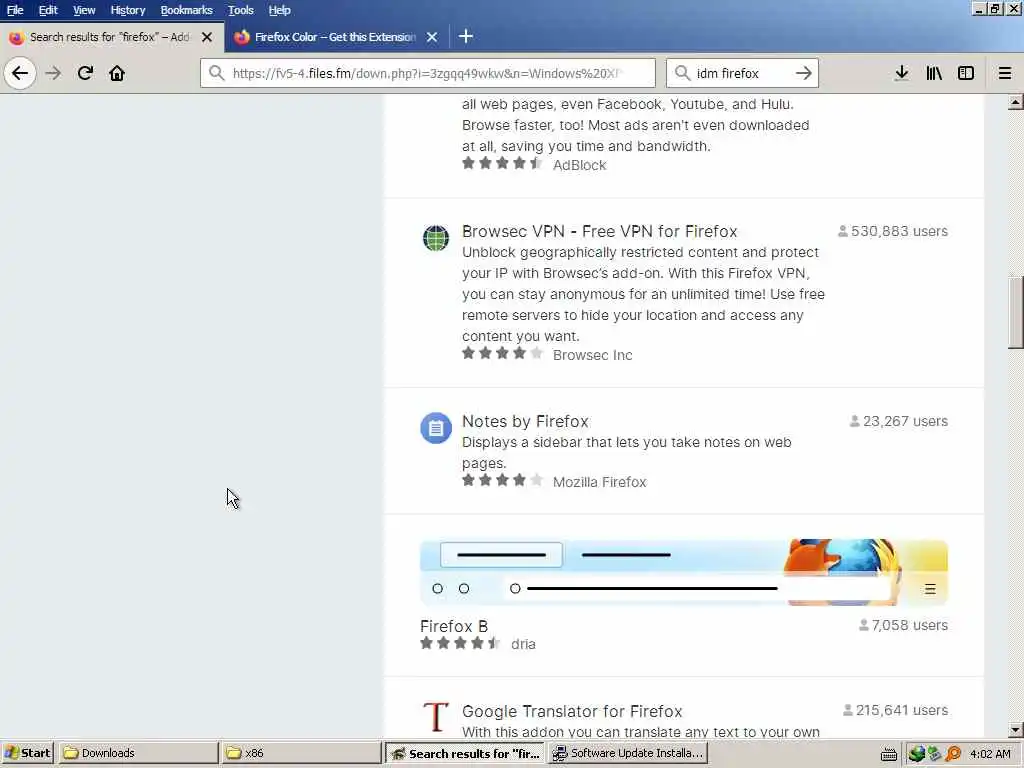Click the AdBlock star rating
Screen dimensions: 1024x768
click(502, 163)
